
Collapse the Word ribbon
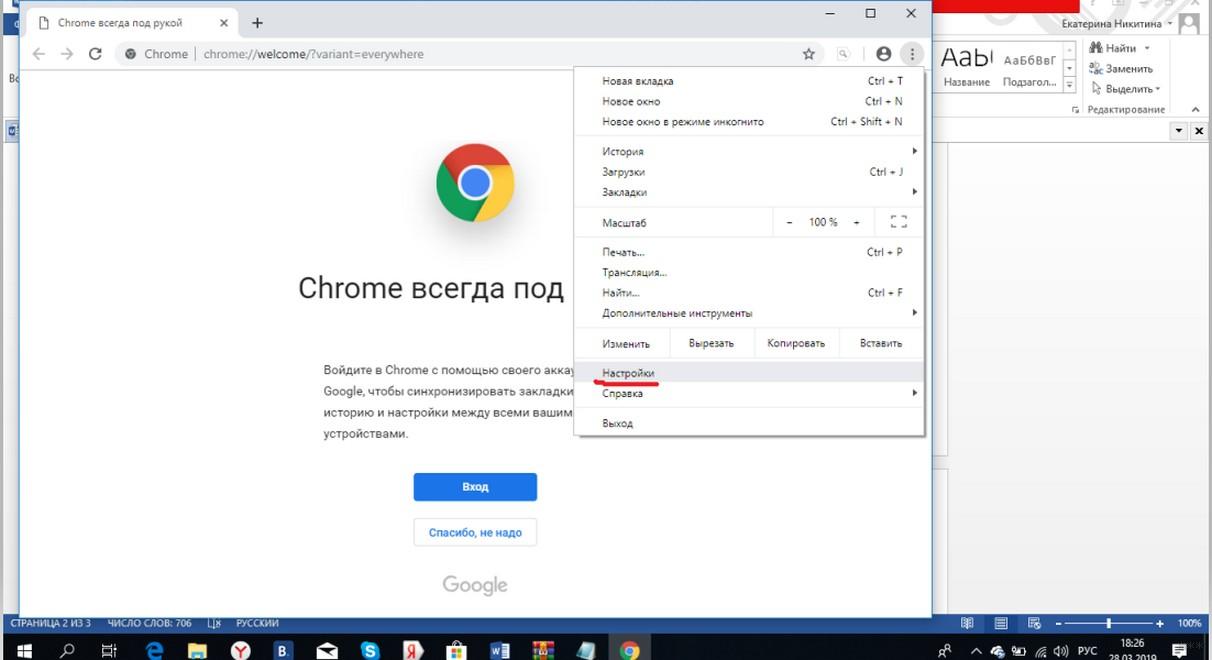[x=1195, y=110]
